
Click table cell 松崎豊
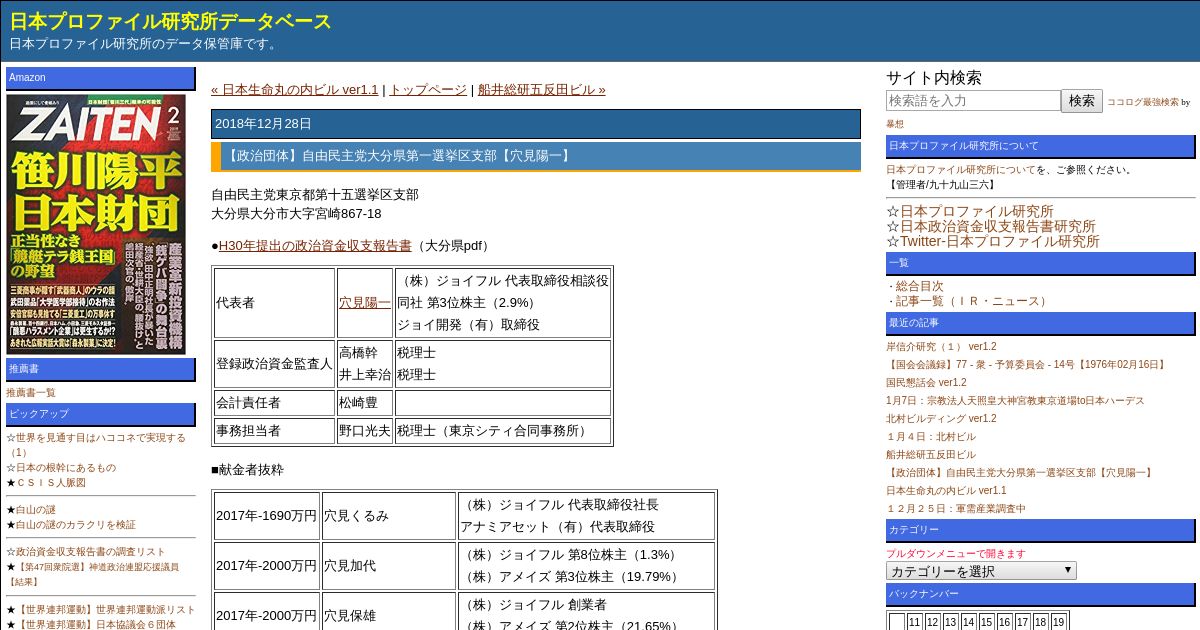(365, 403)
